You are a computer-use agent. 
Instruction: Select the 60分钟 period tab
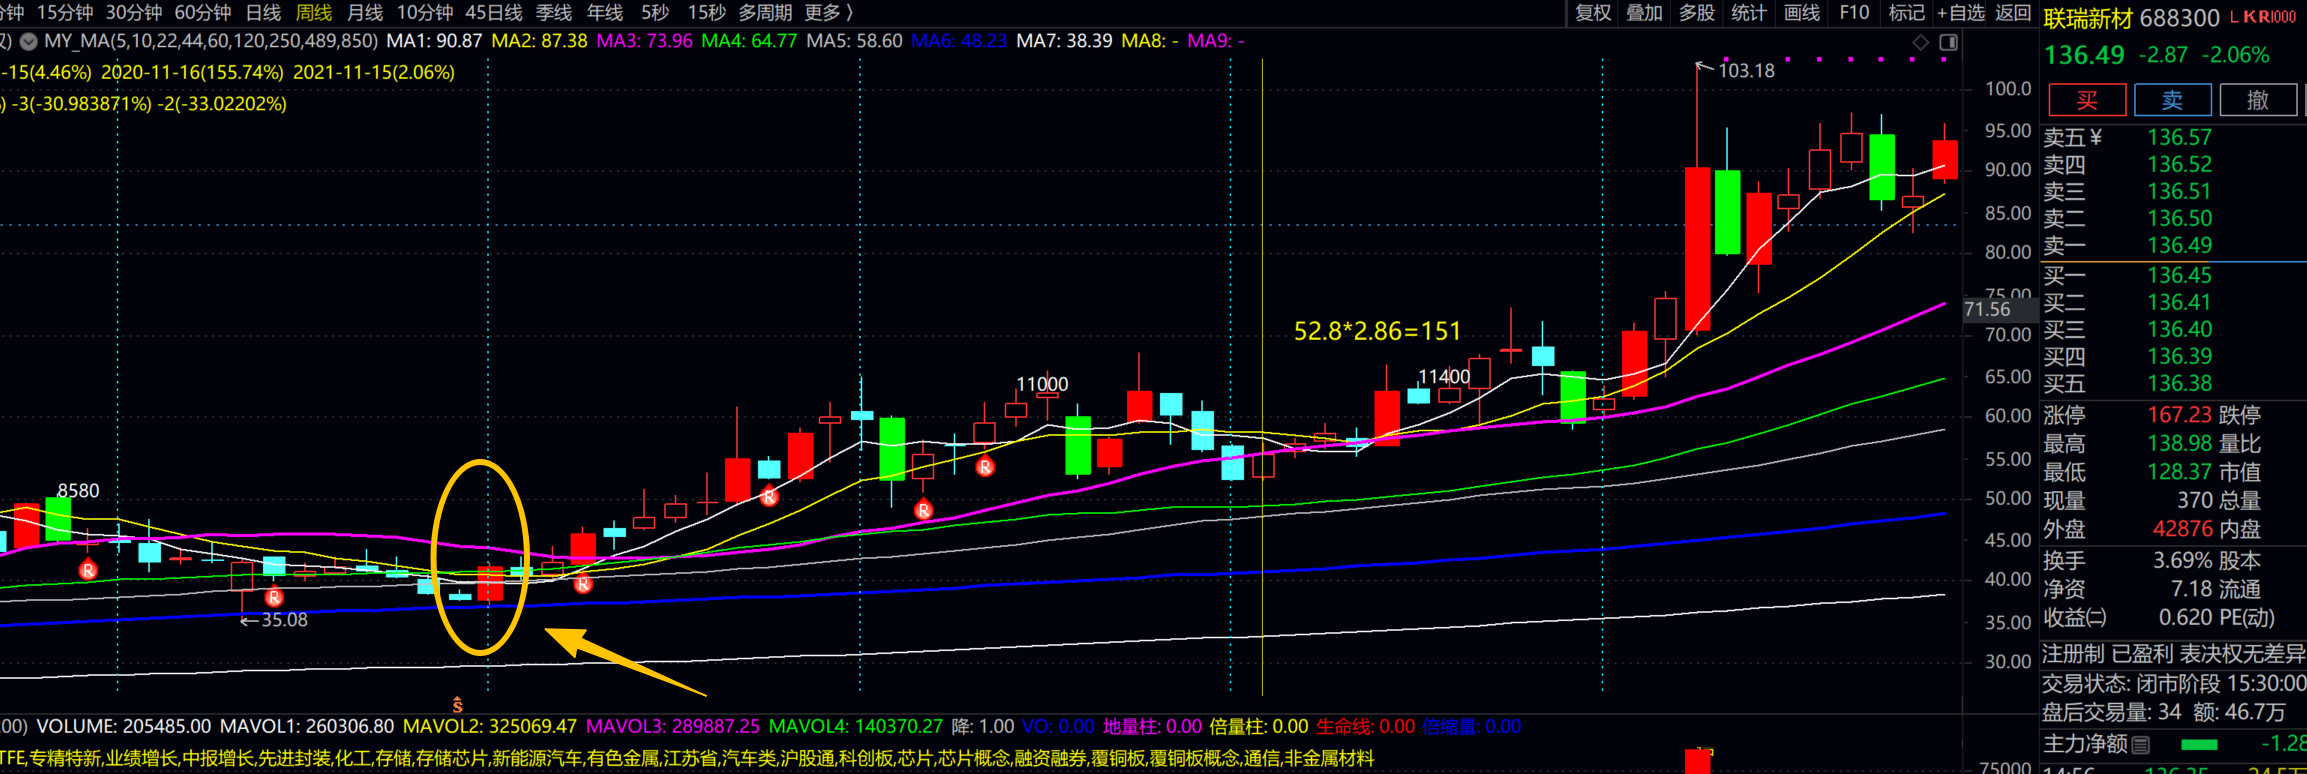tap(202, 13)
